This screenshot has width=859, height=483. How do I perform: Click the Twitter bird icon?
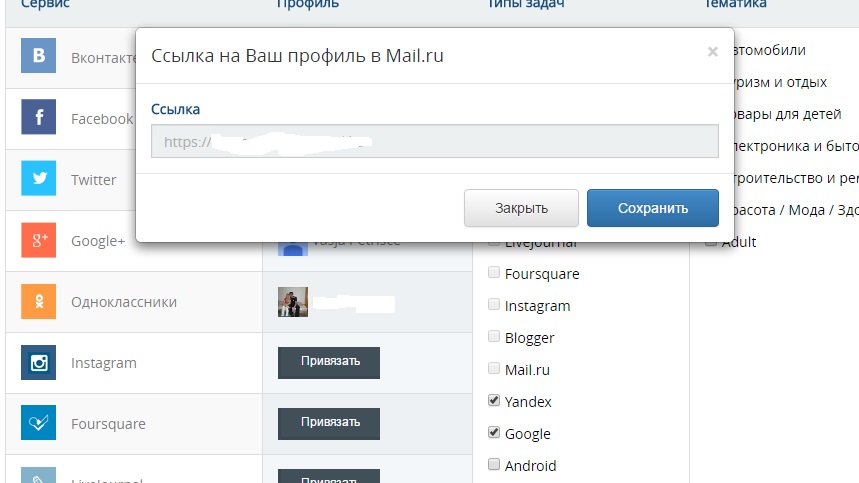coord(38,178)
